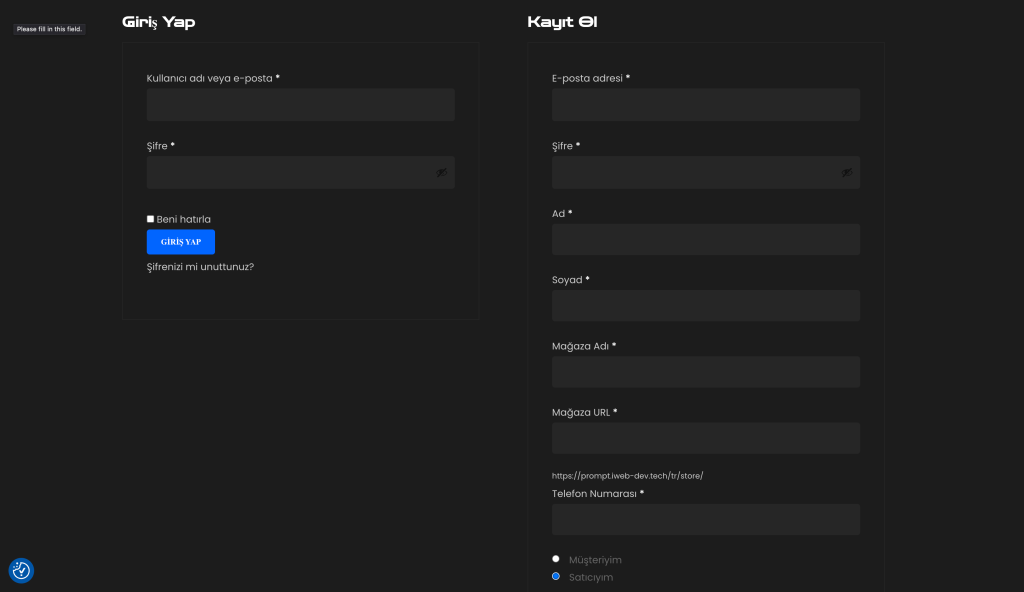Click the login Şifre input field
This screenshot has width=1024, height=592.
point(290,173)
